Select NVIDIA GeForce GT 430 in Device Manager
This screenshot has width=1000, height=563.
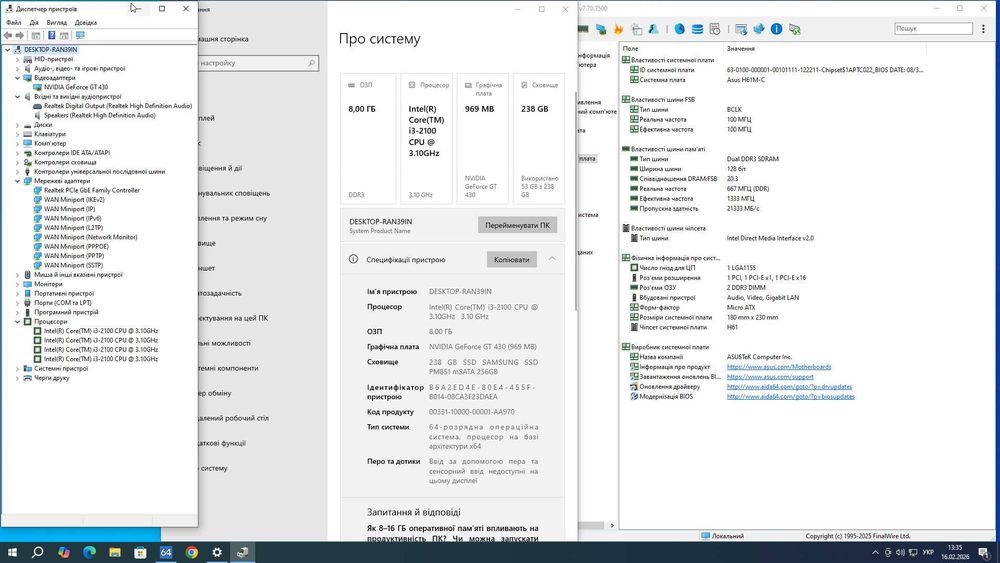click(76, 87)
